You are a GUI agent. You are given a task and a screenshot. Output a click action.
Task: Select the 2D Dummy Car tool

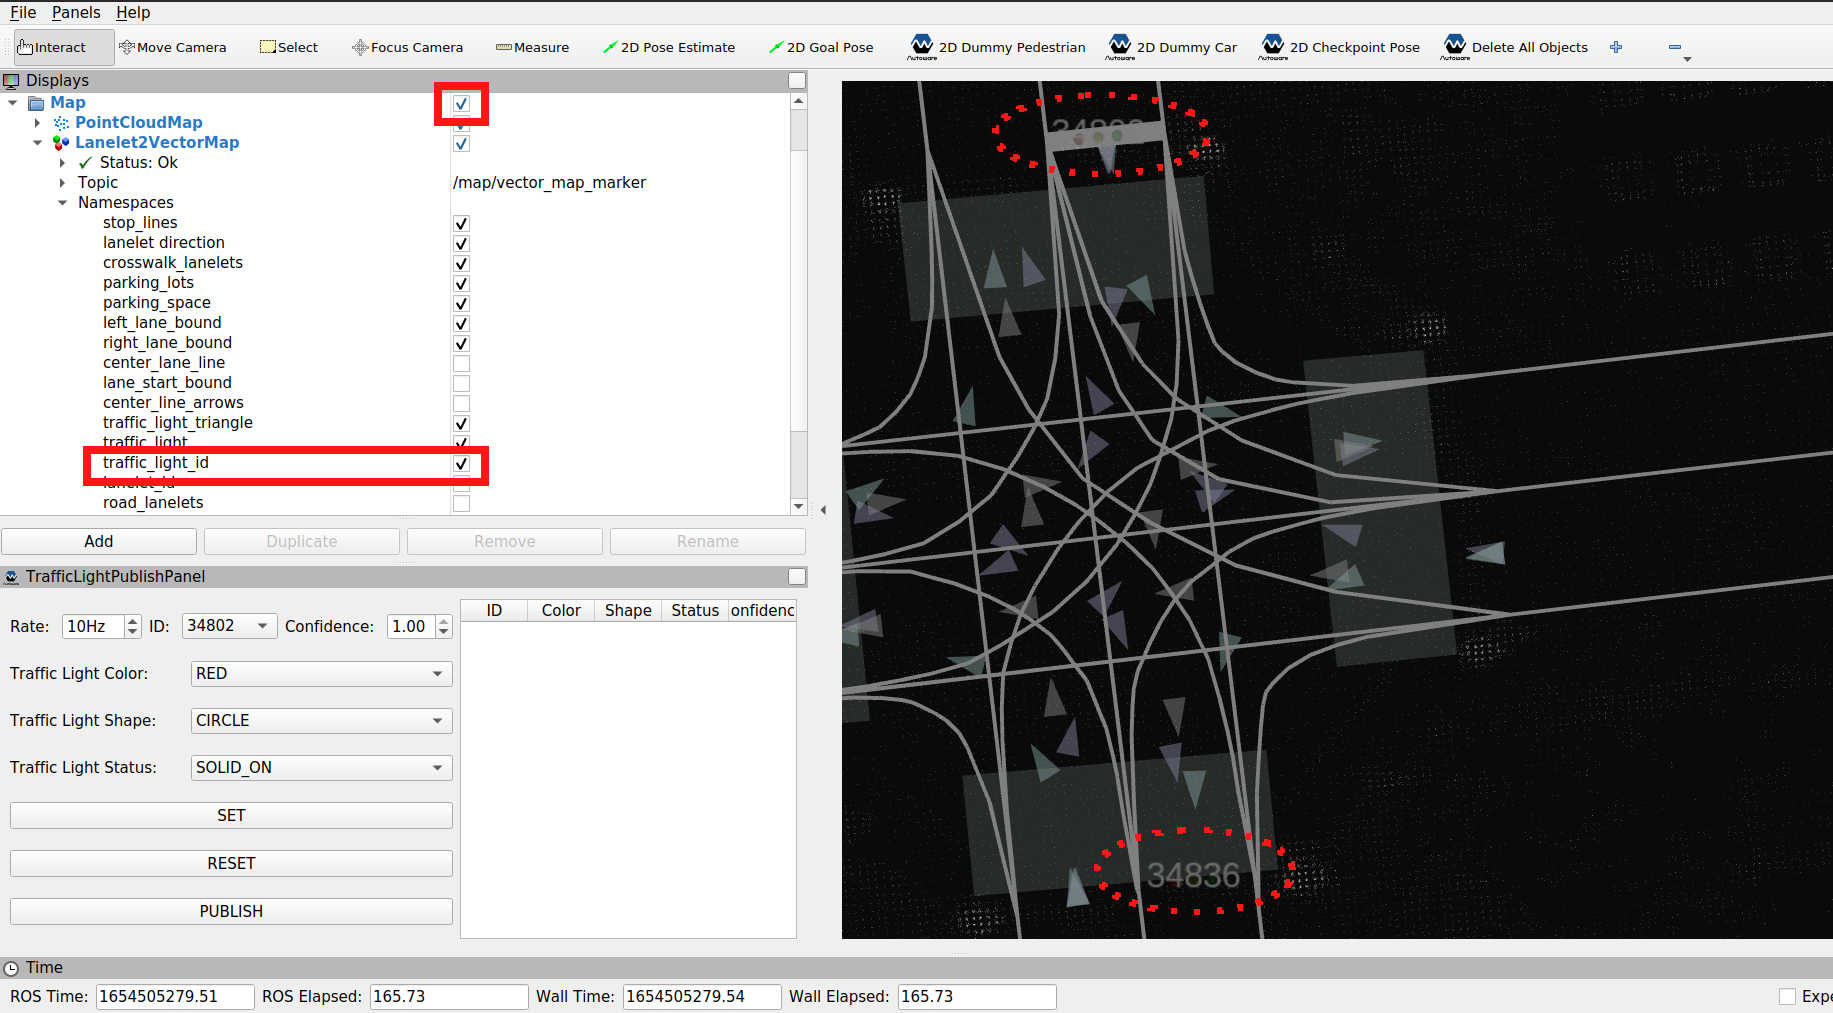point(1171,47)
